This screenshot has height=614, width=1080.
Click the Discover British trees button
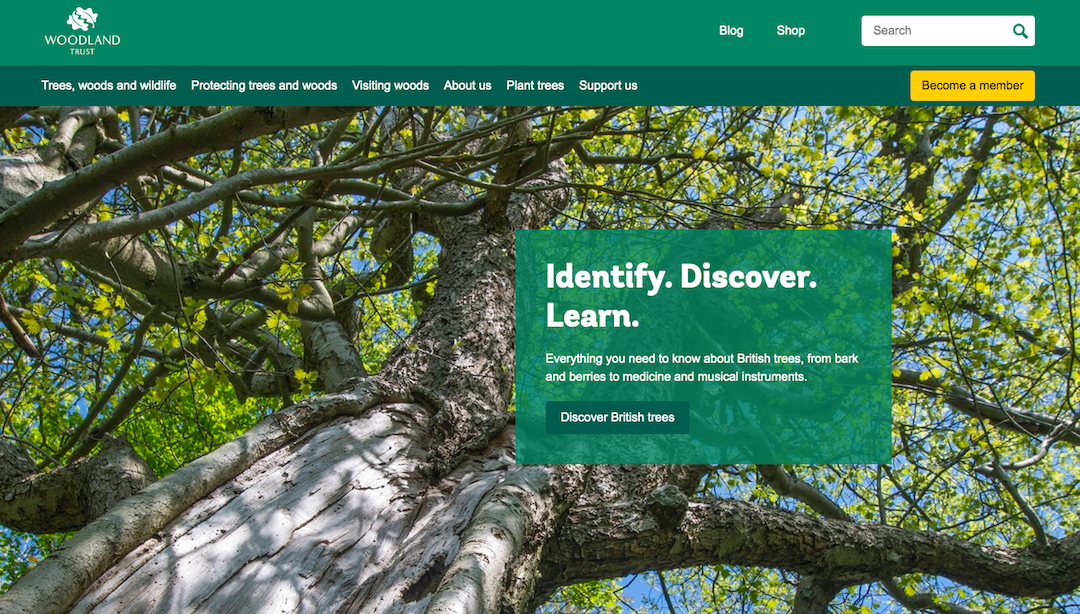[x=617, y=417]
